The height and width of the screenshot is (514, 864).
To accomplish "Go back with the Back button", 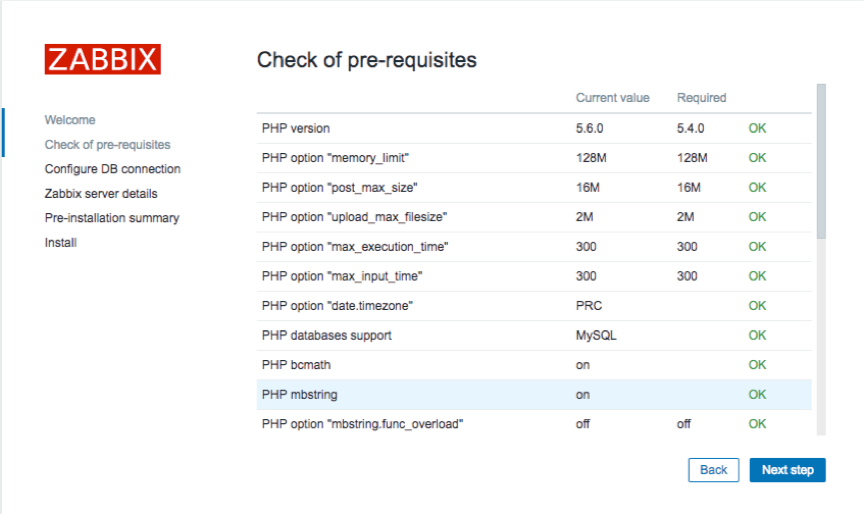I will pyautogui.click(x=713, y=470).
